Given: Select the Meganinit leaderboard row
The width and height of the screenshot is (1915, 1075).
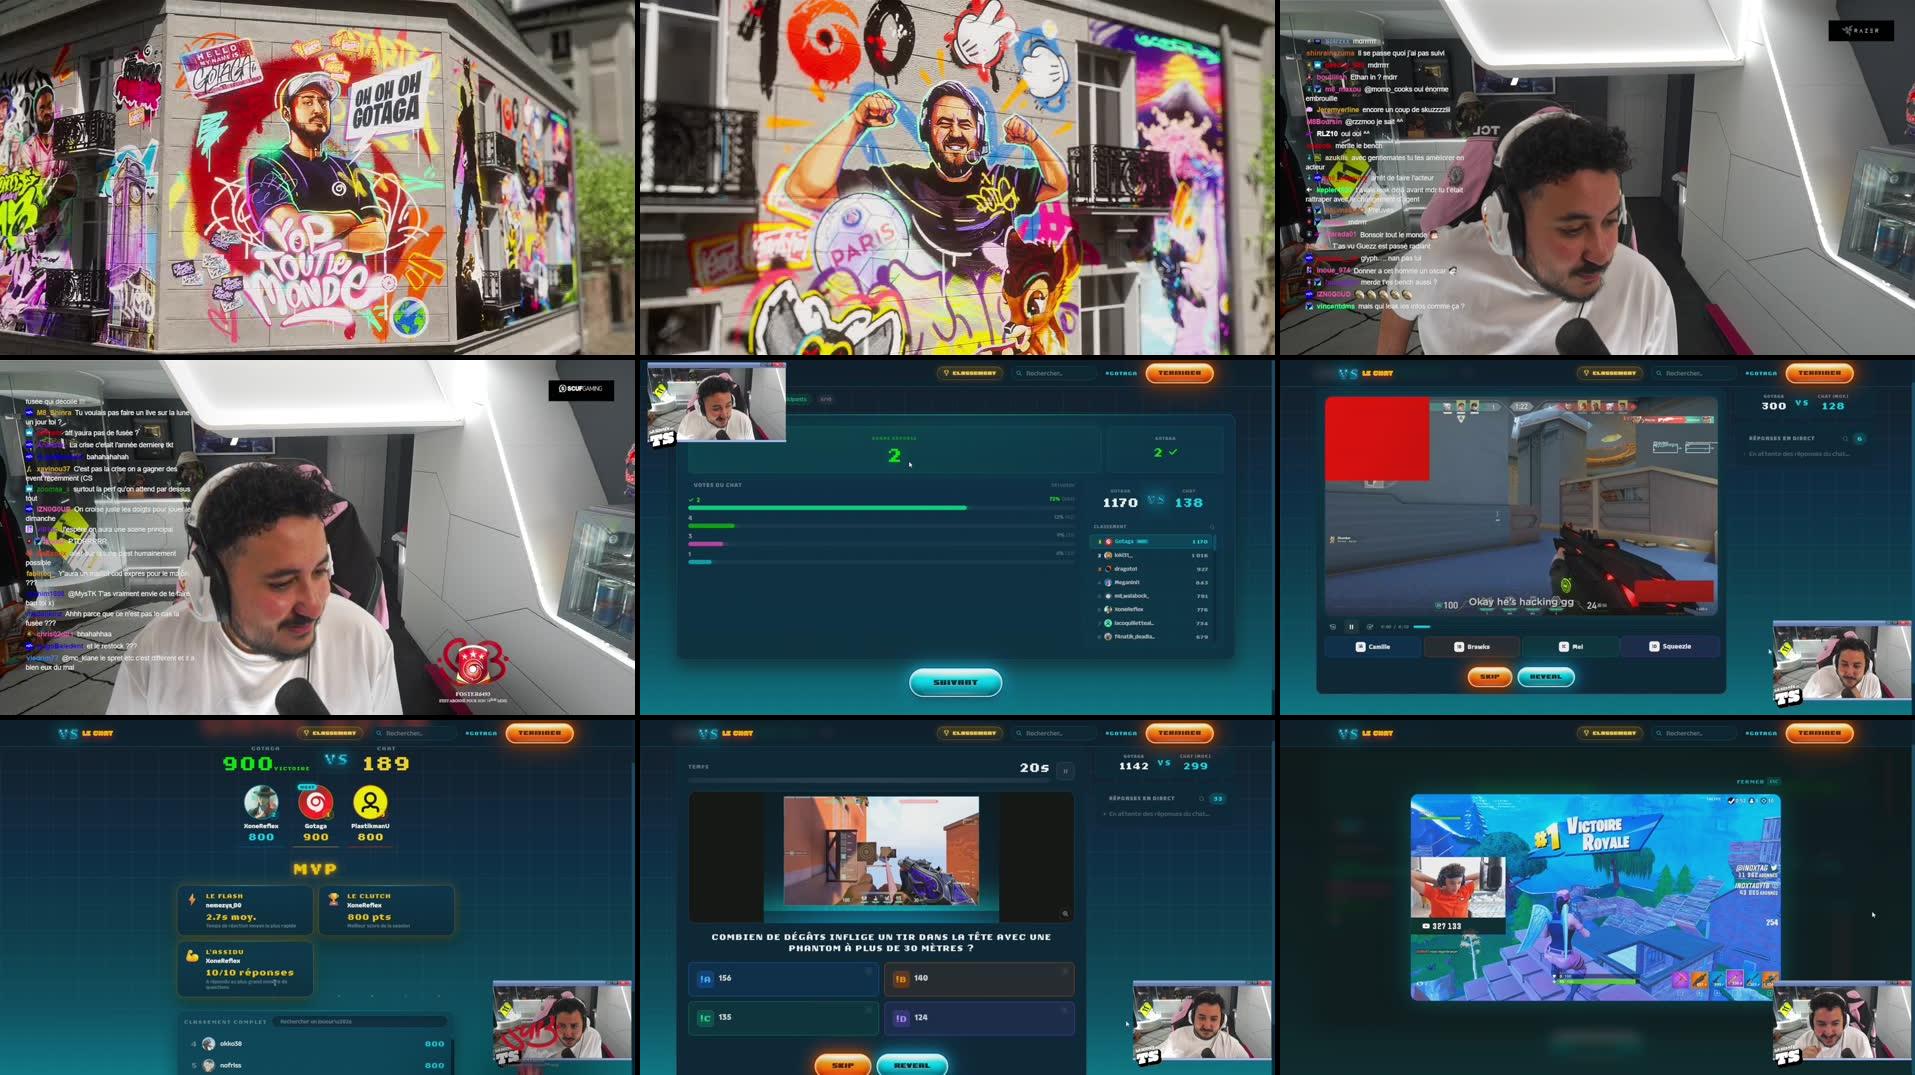Looking at the screenshot, I should click(x=1152, y=582).
